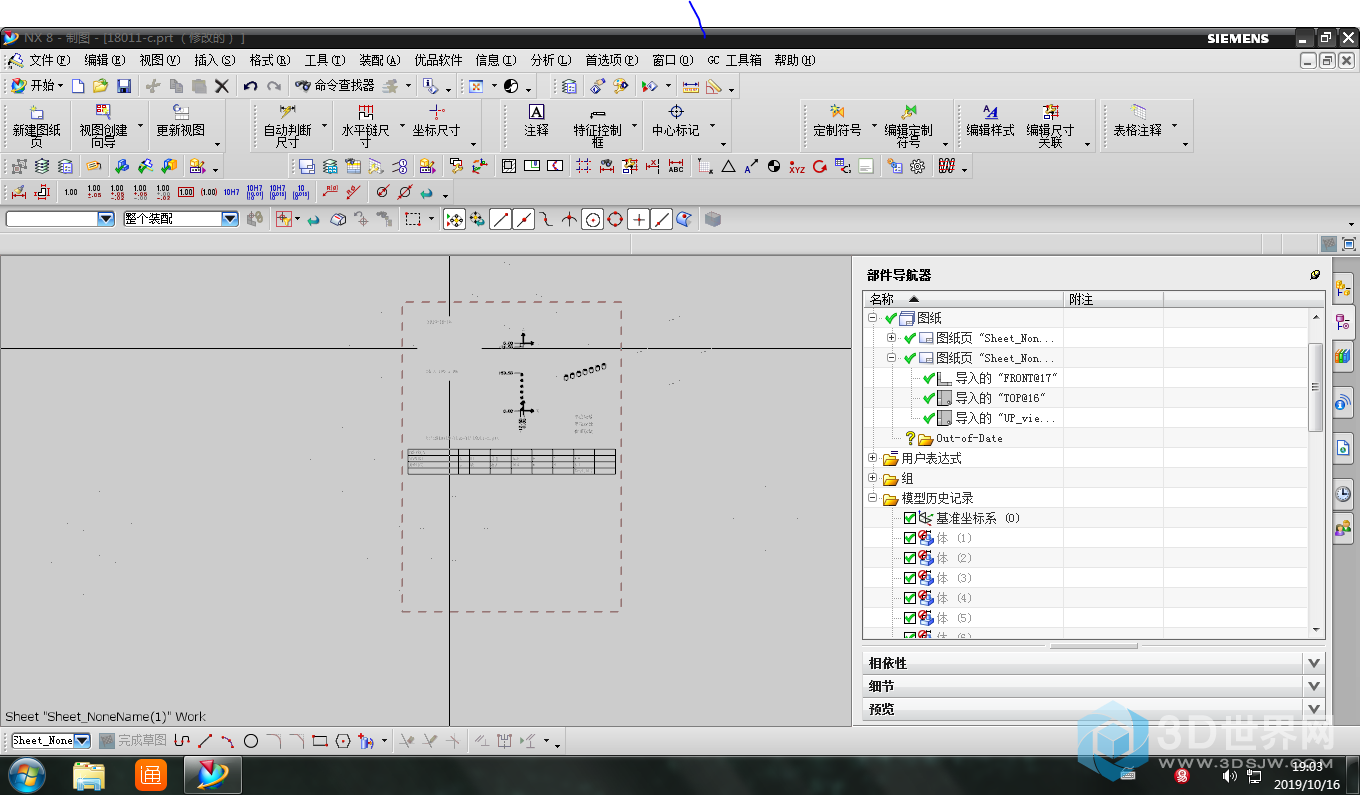This screenshot has height=795, width=1360.
Task: Open File Explorer from taskbar
Action: [89, 774]
